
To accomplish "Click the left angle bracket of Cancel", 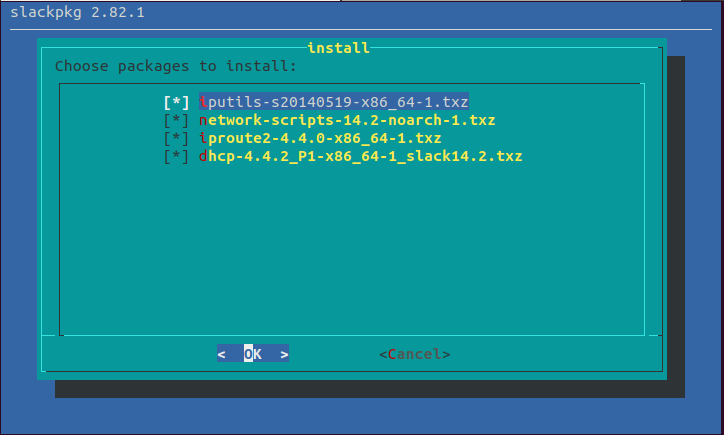I will [383, 354].
